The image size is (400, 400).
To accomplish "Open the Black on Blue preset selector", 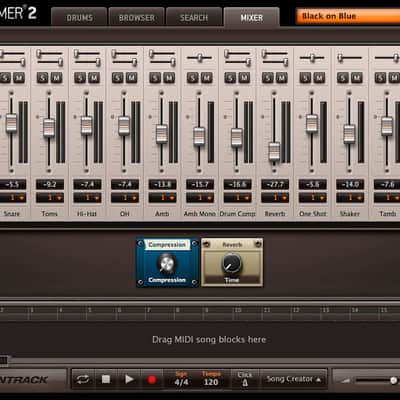I will click(x=348, y=16).
